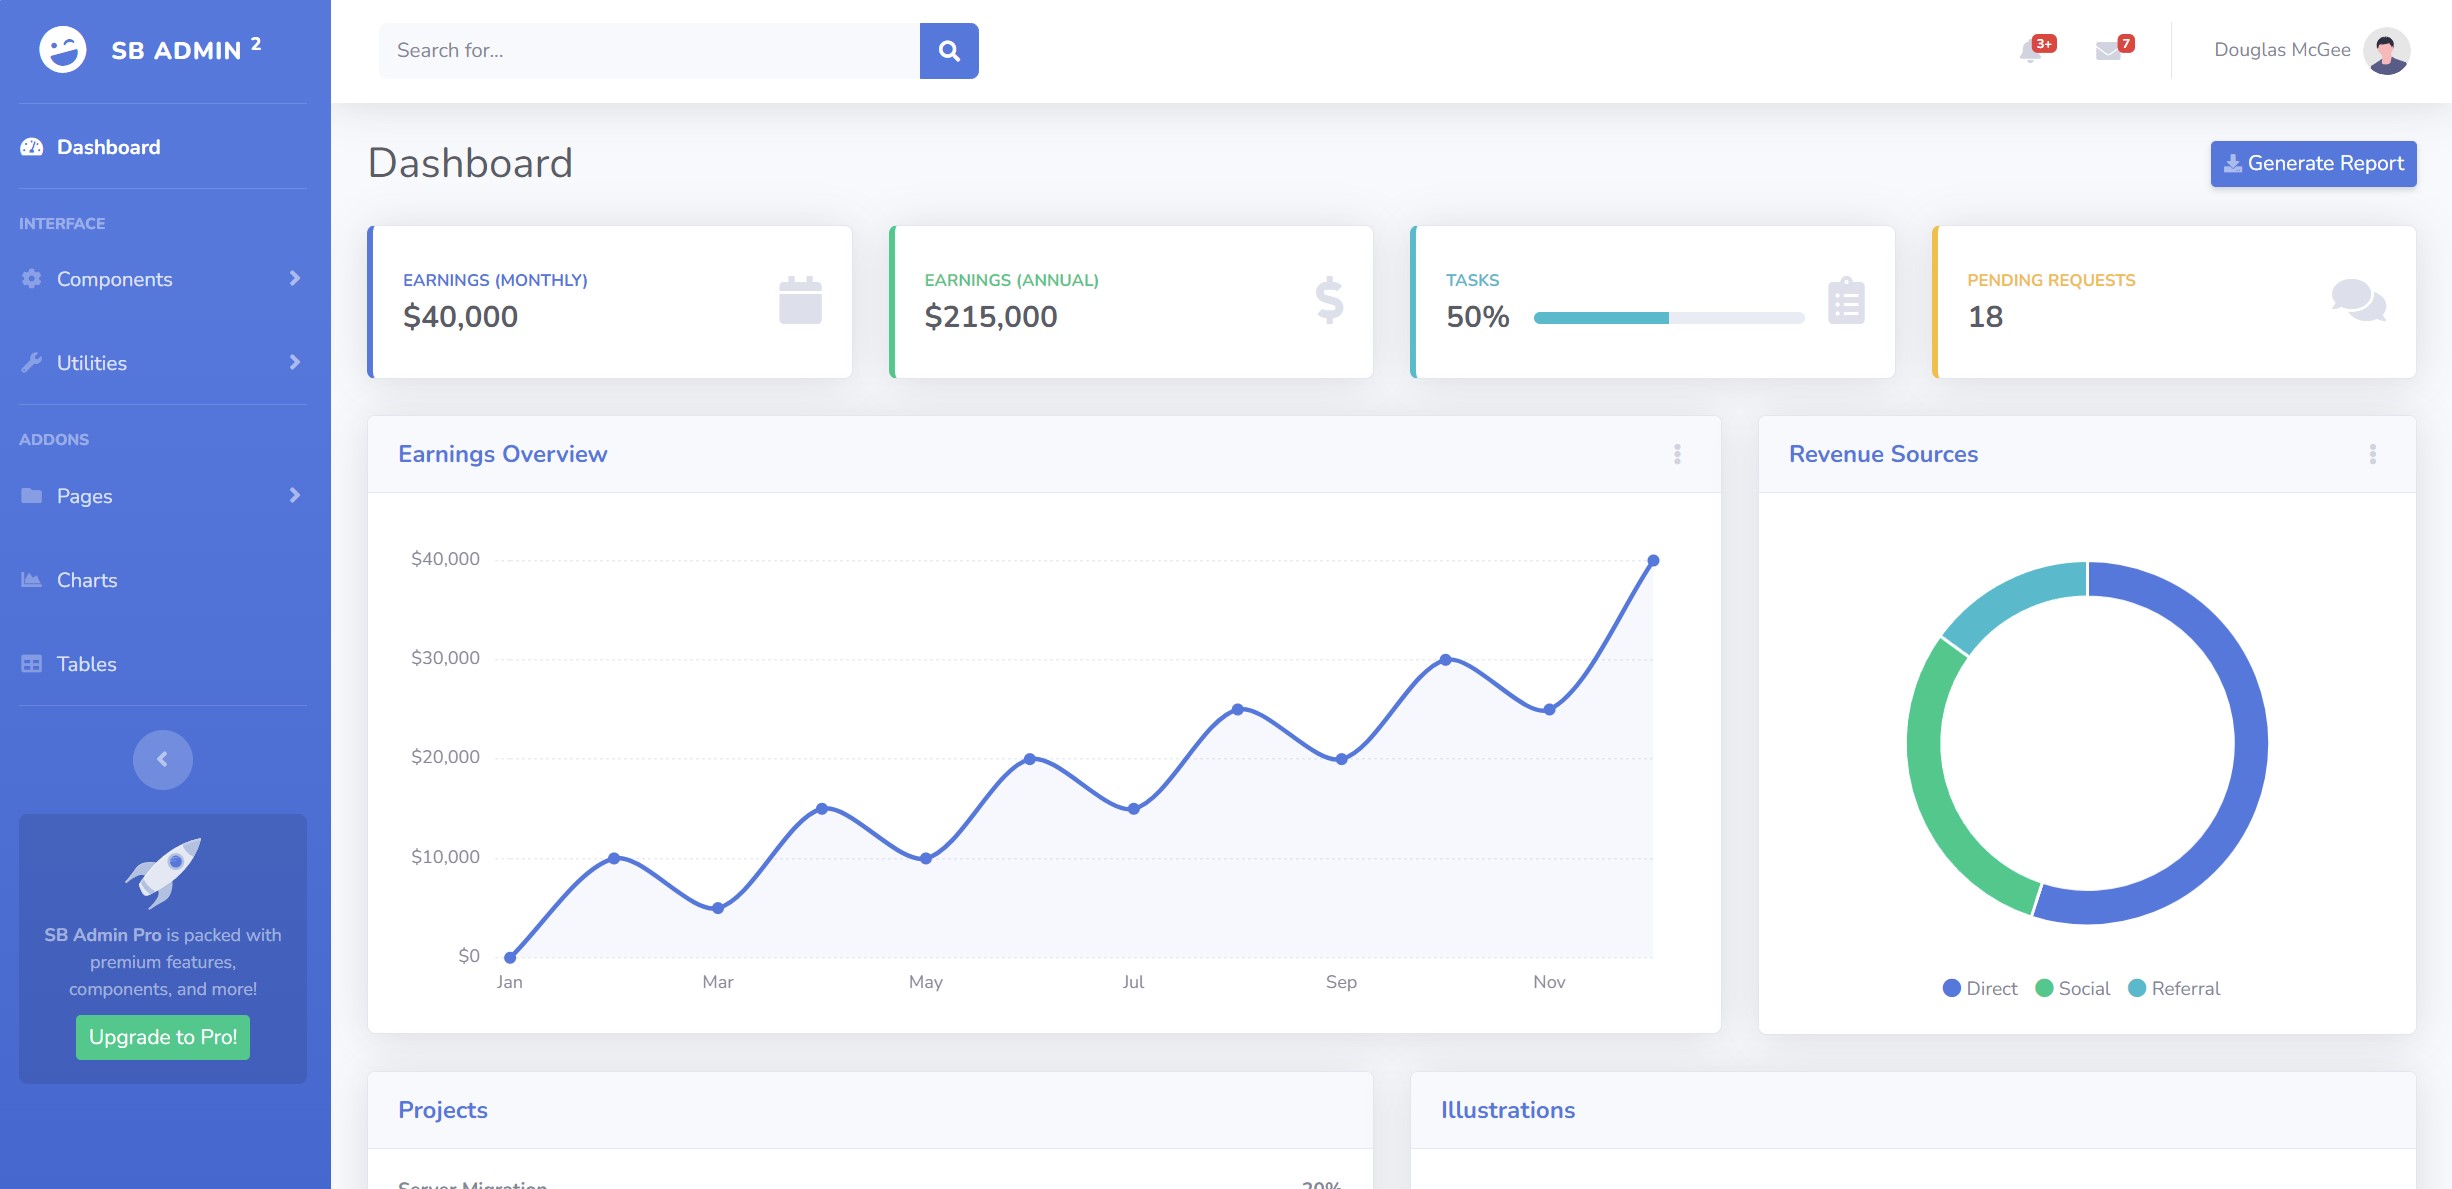2452x1189 pixels.
Task: Expand the Utilities sidebar menu
Action: (160, 363)
